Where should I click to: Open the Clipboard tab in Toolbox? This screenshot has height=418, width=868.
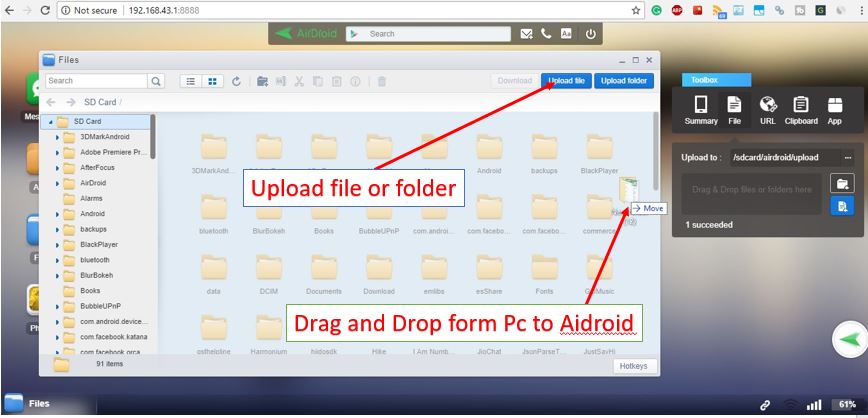801,110
